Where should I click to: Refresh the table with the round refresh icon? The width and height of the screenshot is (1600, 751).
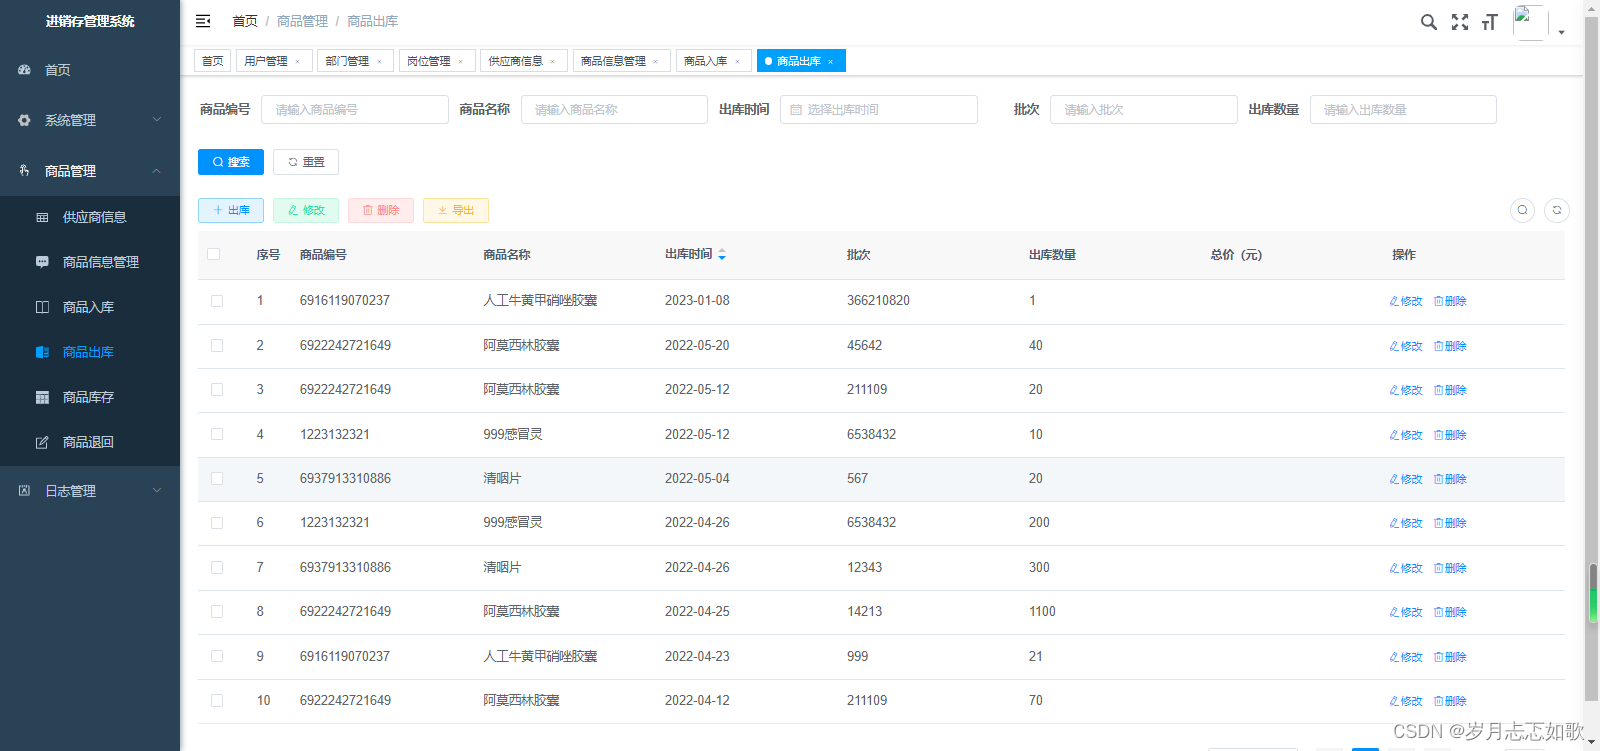pos(1557,210)
